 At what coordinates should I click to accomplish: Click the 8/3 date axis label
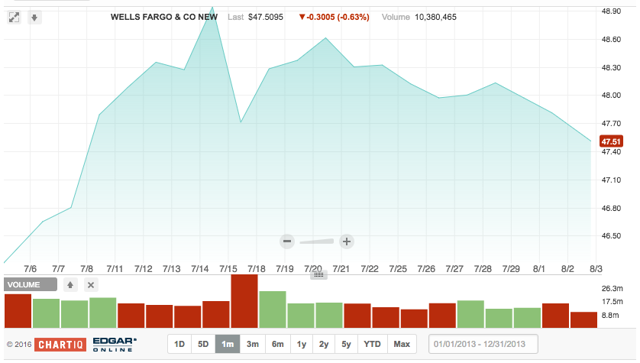click(x=596, y=269)
